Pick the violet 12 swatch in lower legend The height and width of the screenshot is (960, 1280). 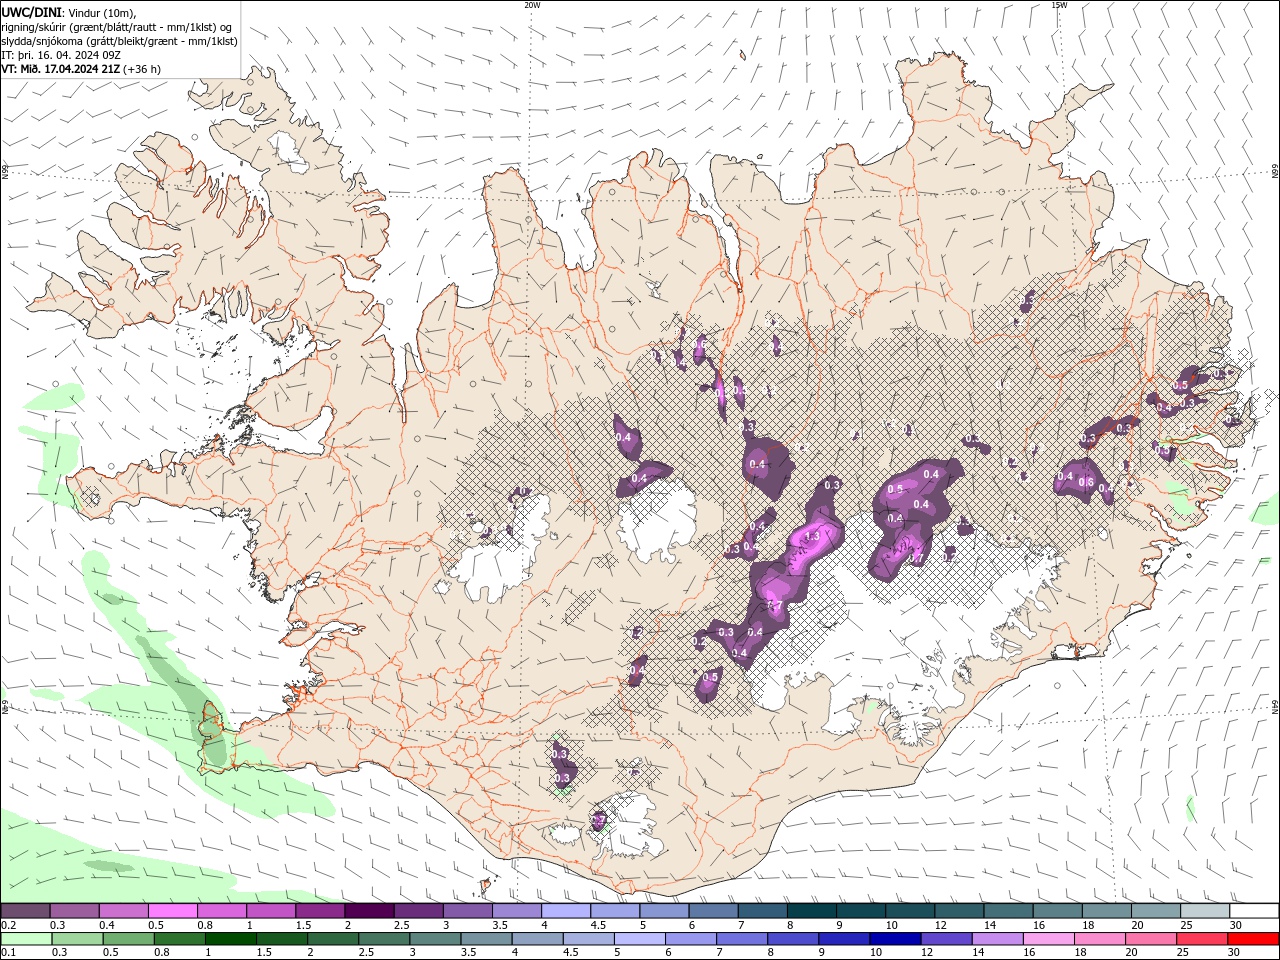pos(945,939)
